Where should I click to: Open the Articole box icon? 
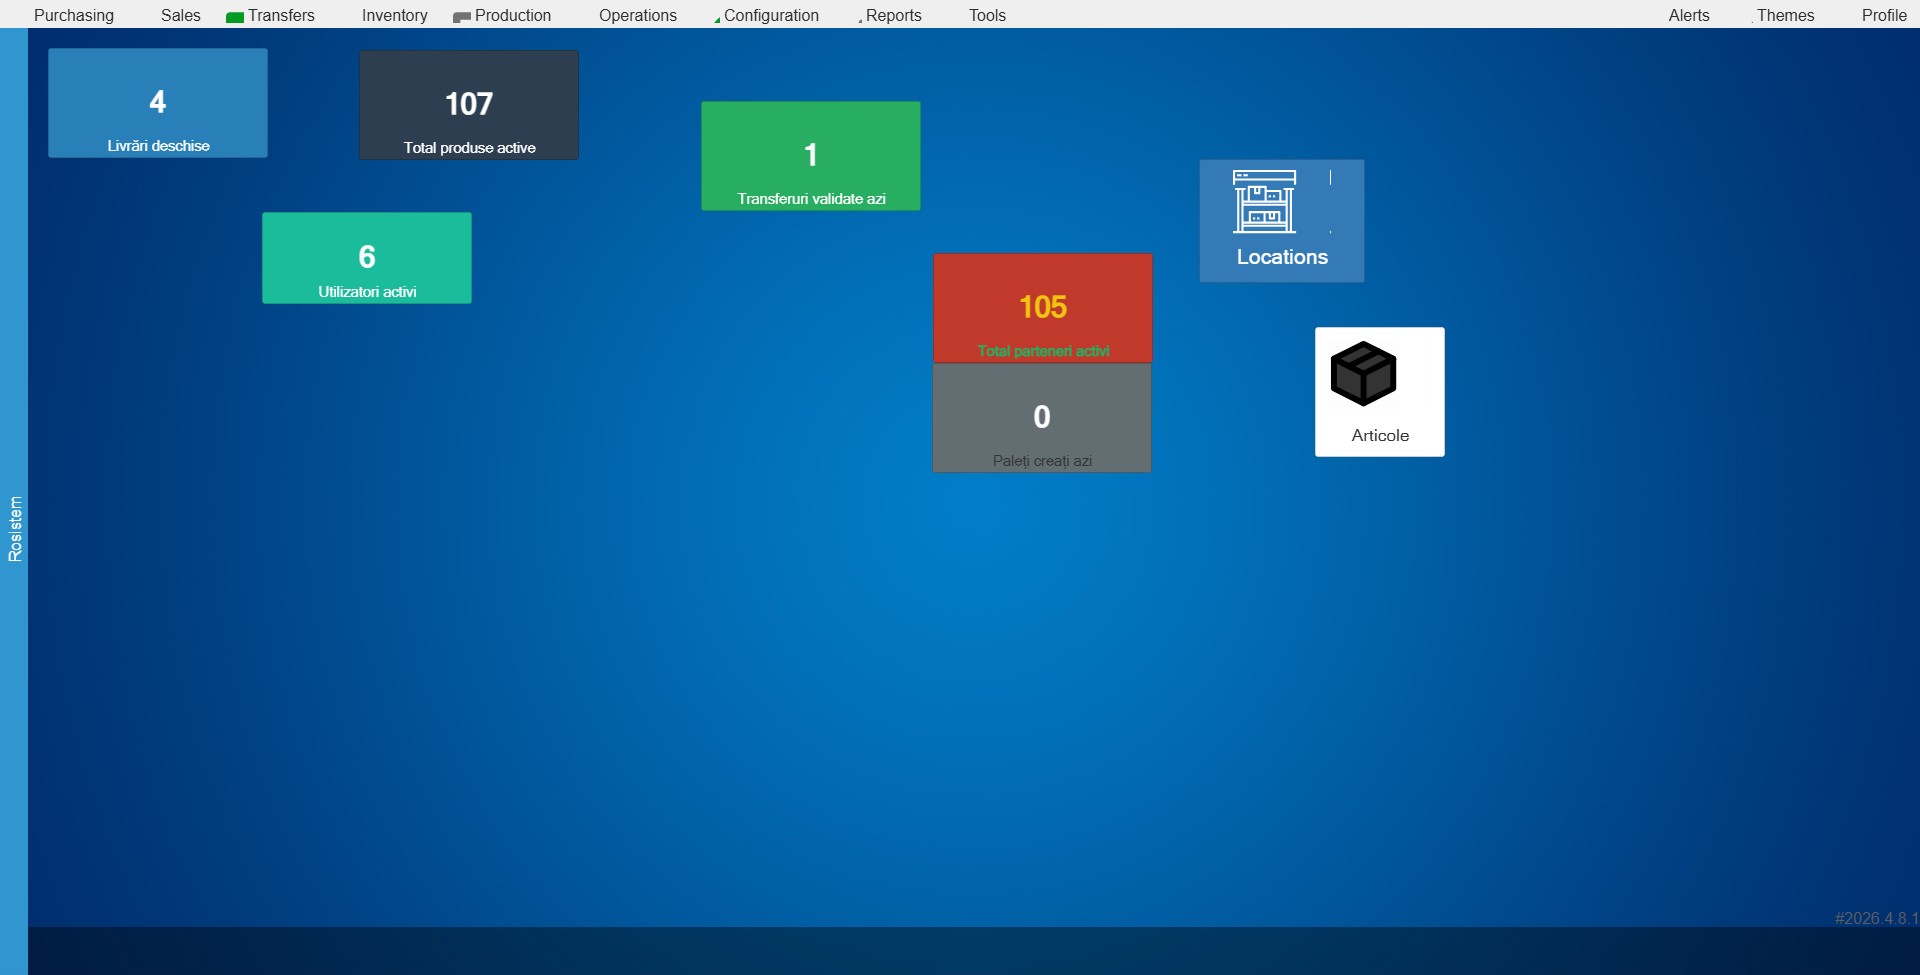1363,374
